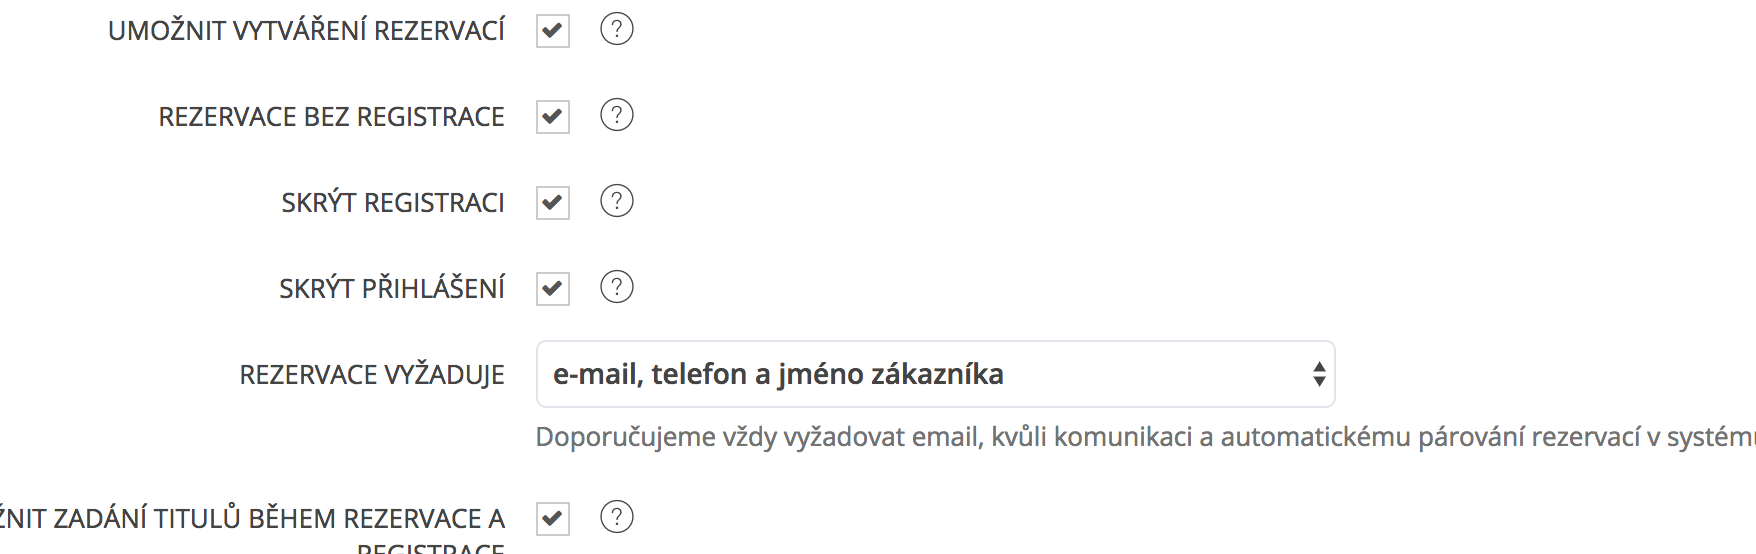Open the Rezervace vyžaduje dropdown
Image resolution: width=1756 pixels, height=554 pixels.
tap(935, 374)
